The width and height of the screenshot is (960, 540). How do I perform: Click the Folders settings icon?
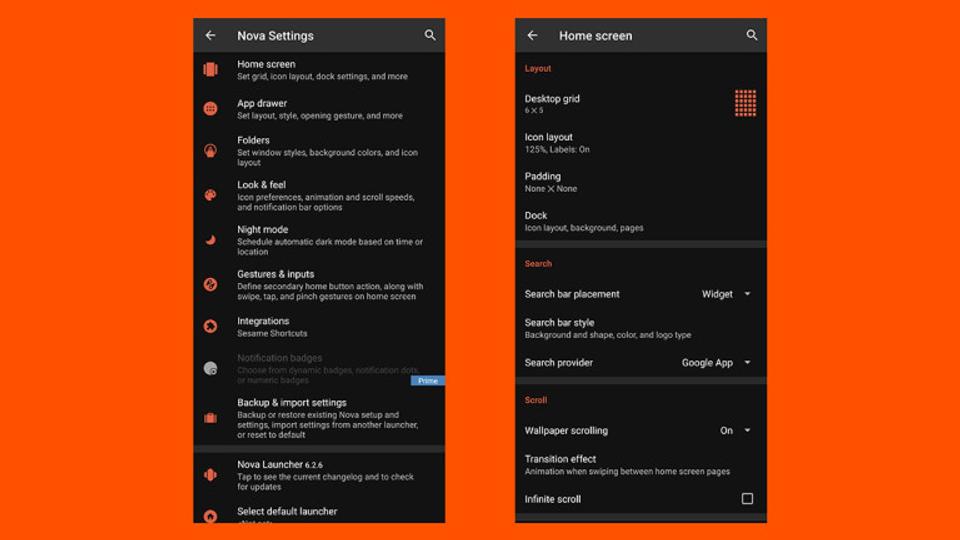pyautogui.click(x=211, y=151)
